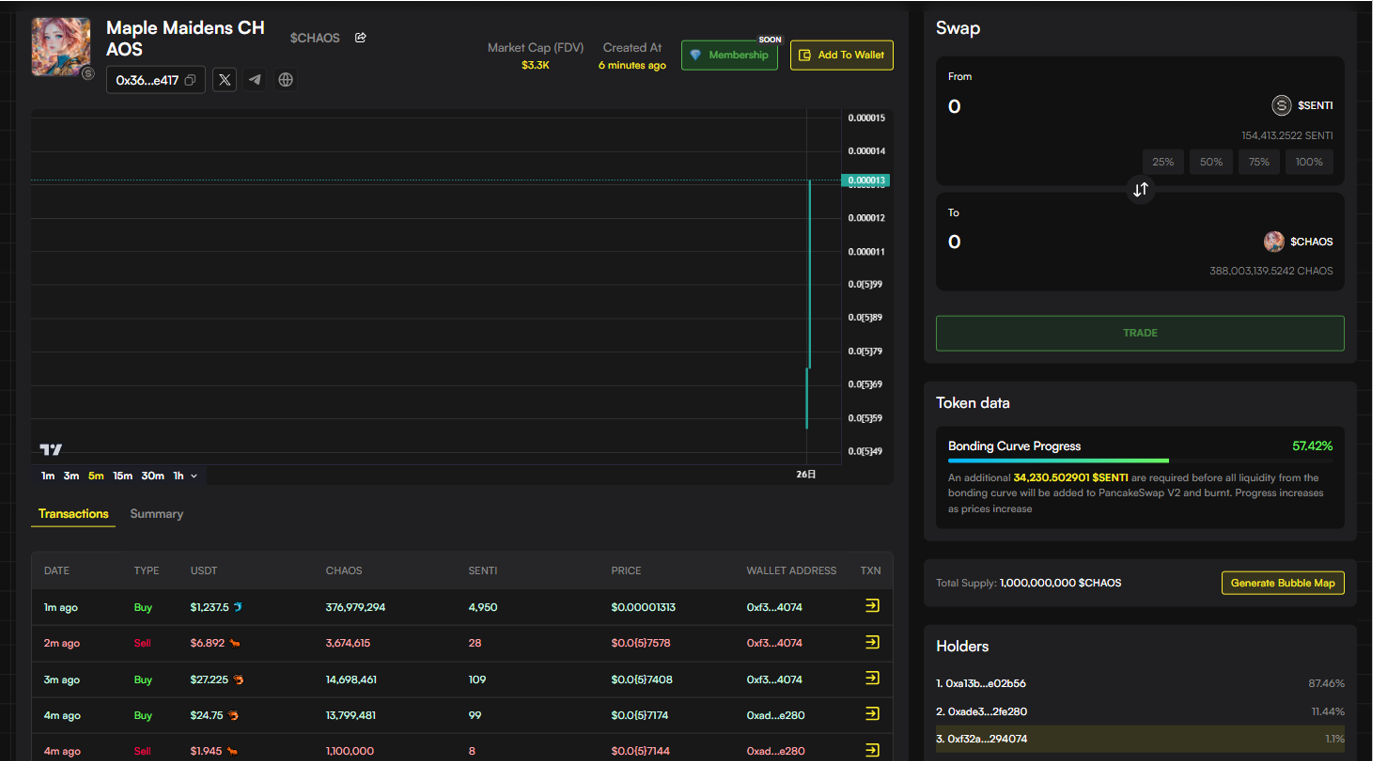
Task: Open transaction link for the $1,237.5 buy
Action: (872, 606)
